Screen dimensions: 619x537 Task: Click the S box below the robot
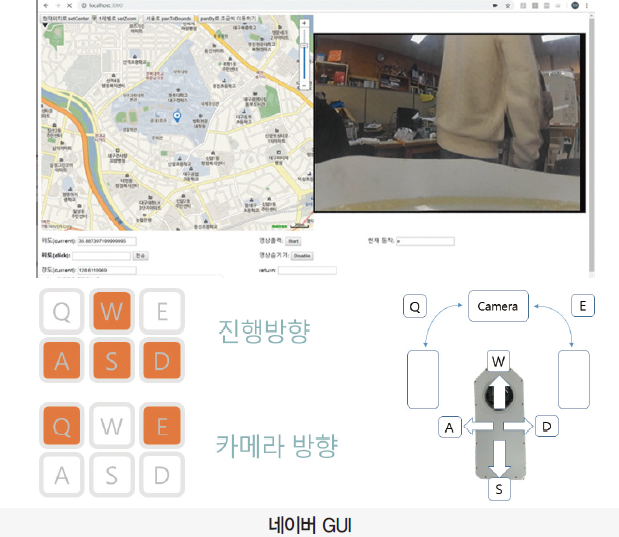499,489
